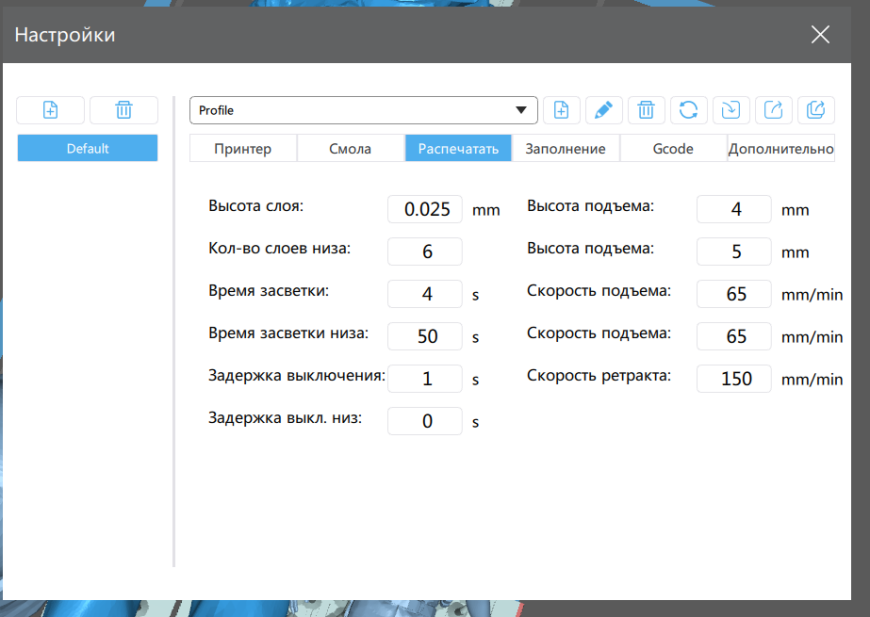This screenshot has height=617, width=870.
Task: Import profile with the inward arrow icon
Action: click(731, 110)
